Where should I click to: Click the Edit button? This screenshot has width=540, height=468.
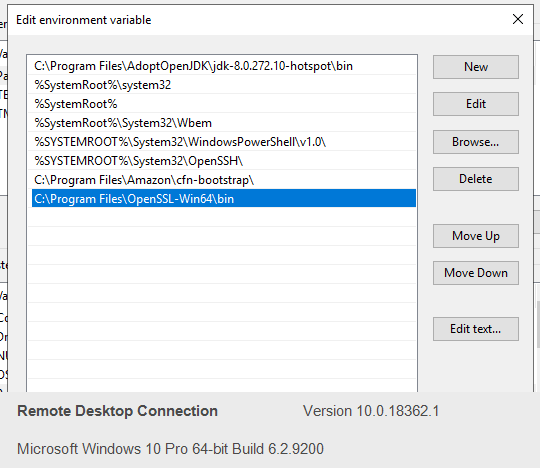click(476, 104)
